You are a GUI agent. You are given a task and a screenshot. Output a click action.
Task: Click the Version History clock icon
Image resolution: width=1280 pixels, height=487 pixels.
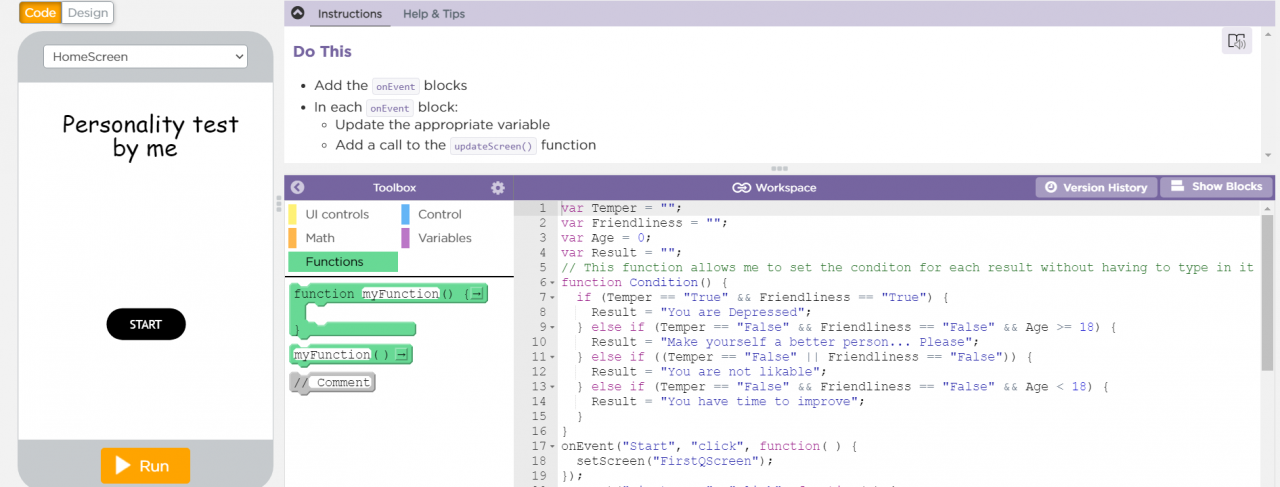pos(1051,187)
